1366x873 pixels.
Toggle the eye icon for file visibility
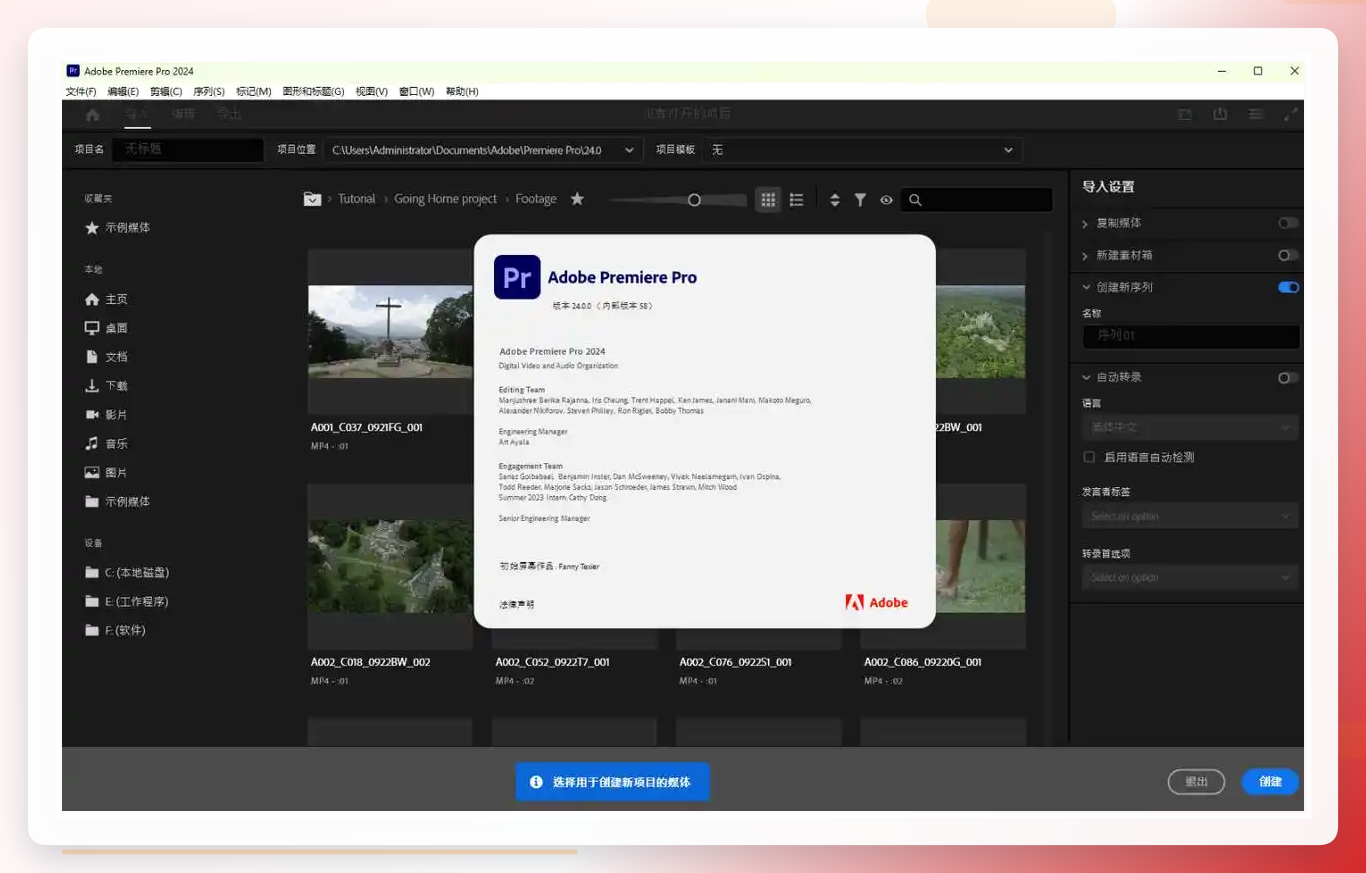pos(886,200)
